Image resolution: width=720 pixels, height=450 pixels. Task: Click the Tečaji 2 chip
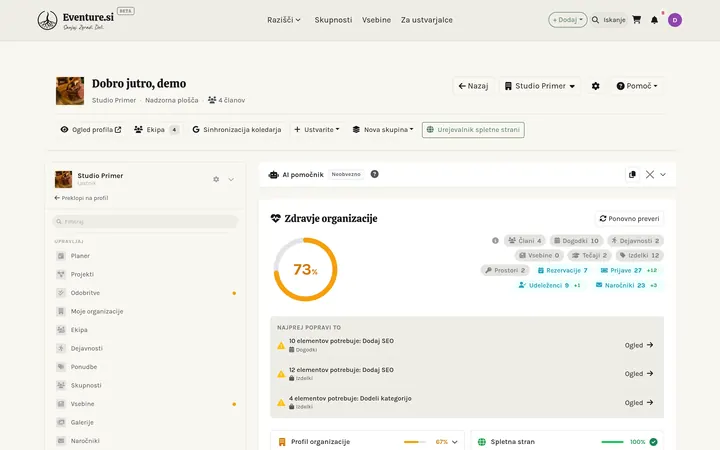click(x=589, y=255)
